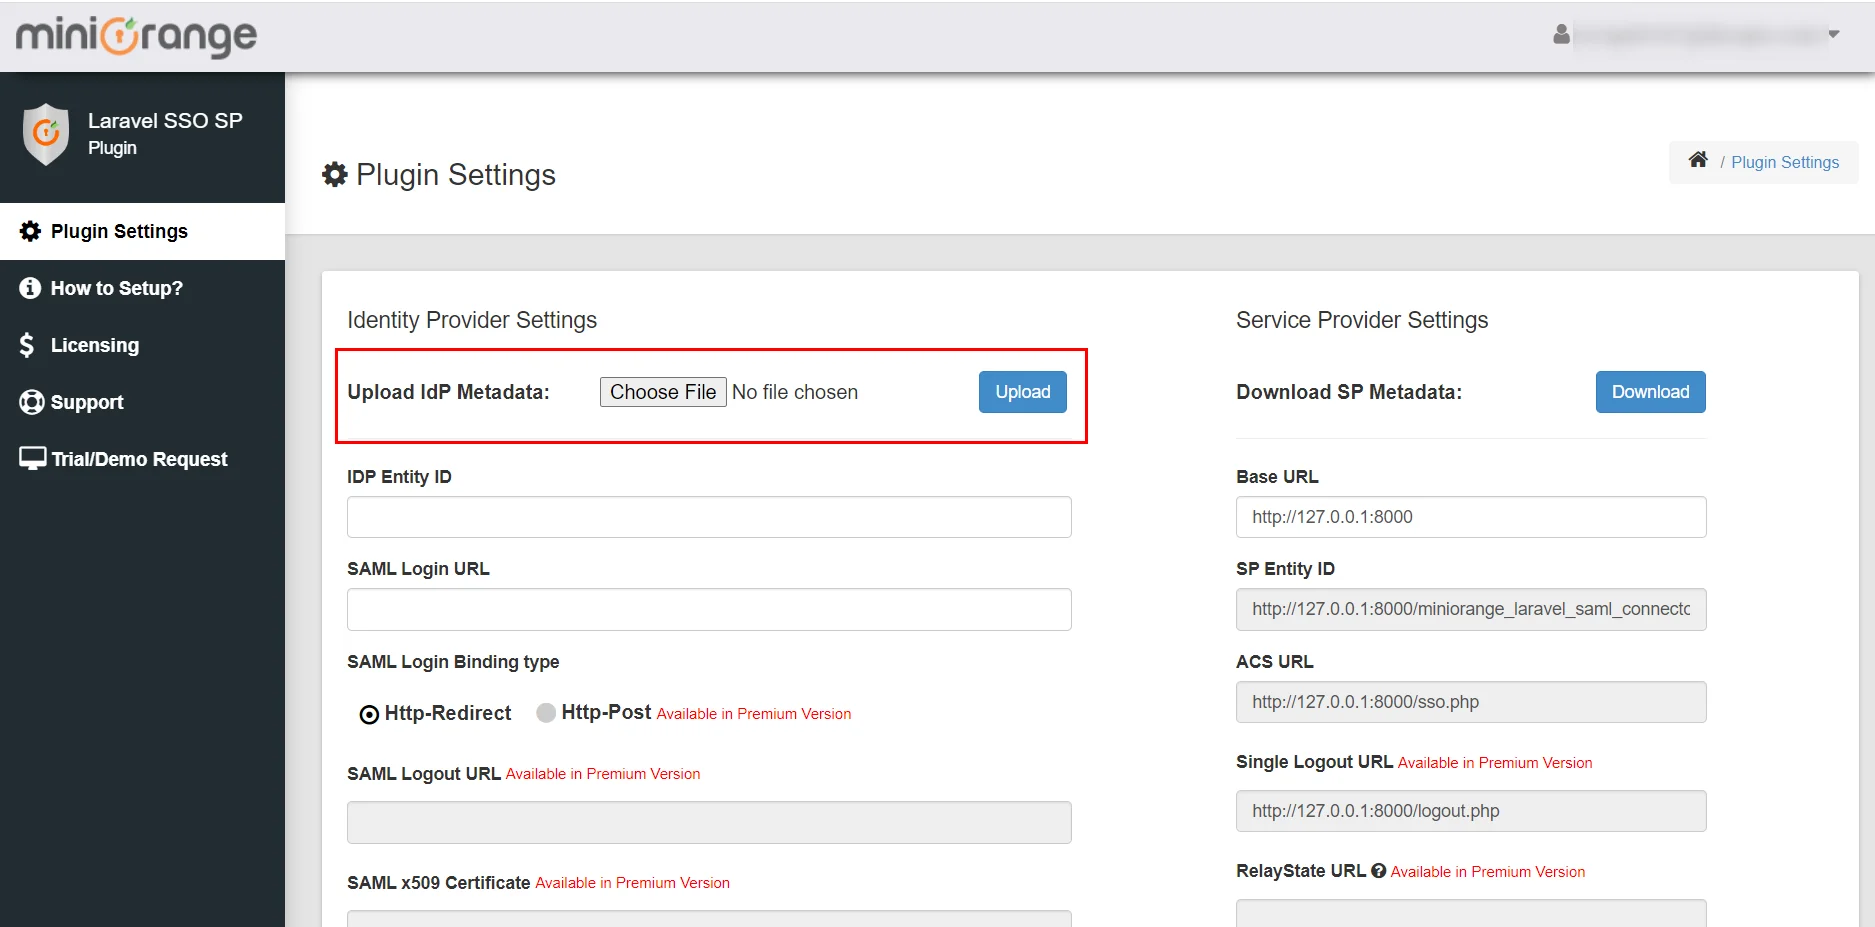Click the Upload button
Image resolution: width=1875 pixels, height=927 pixels.
click(x=1022, y=392)
